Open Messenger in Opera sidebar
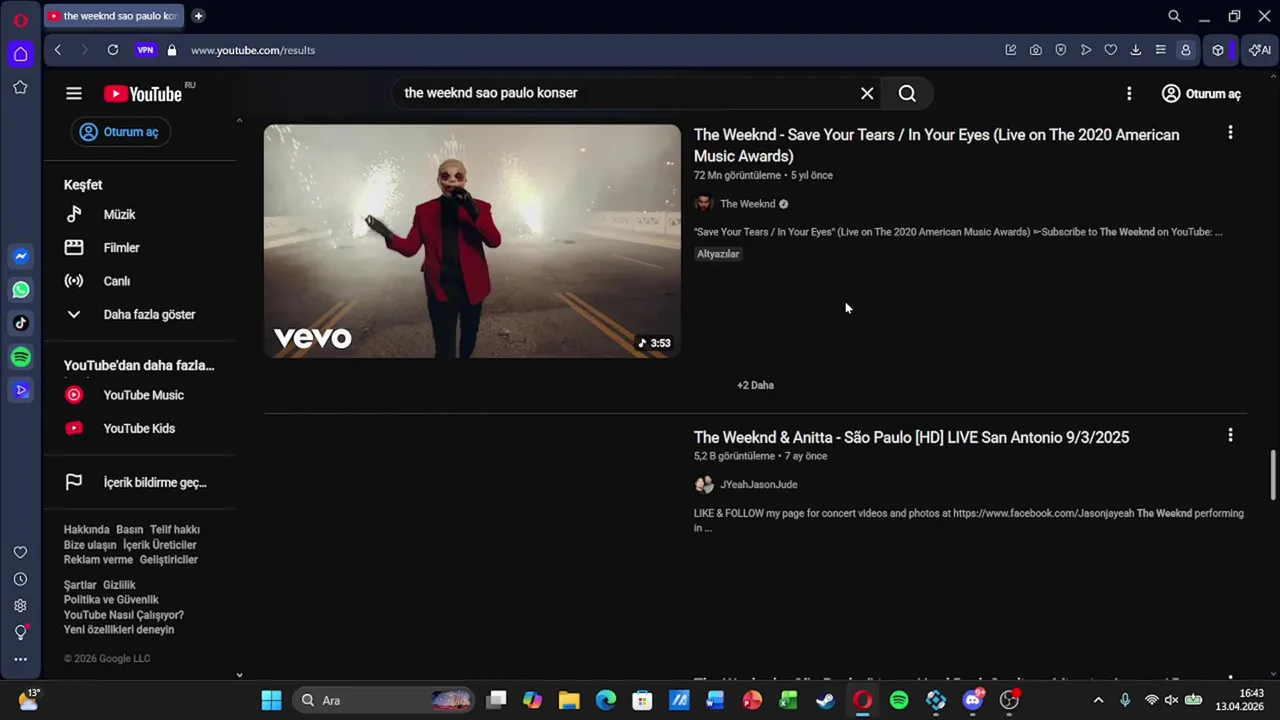 point(21,257)
